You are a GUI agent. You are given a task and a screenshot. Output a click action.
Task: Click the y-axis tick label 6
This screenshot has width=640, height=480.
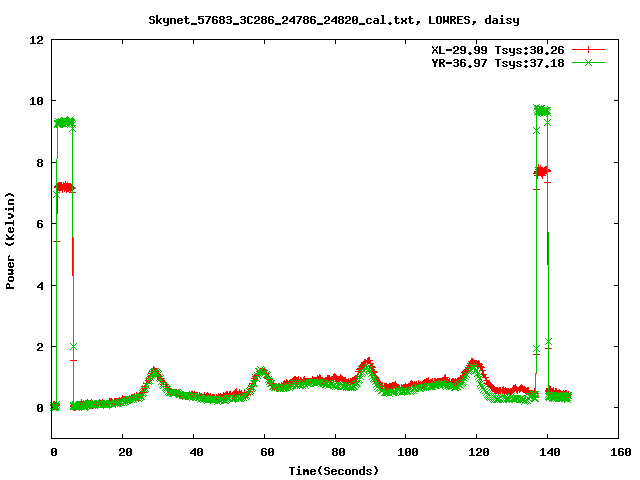coord(40,224)
